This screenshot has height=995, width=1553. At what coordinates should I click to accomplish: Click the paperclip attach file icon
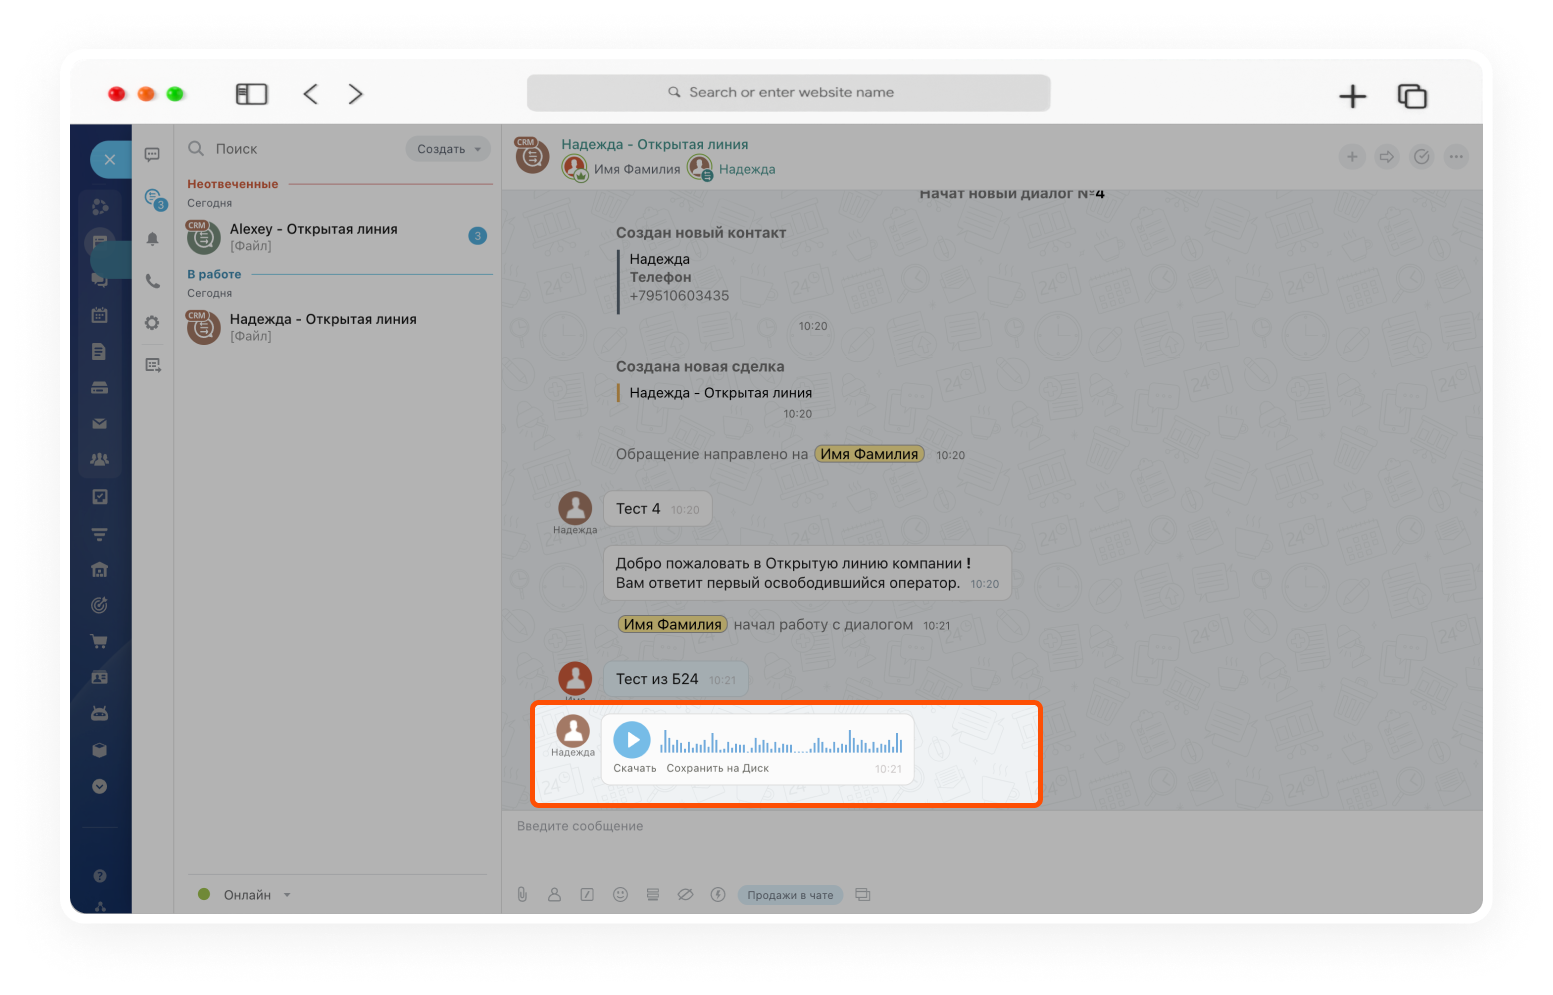point(522,895)
